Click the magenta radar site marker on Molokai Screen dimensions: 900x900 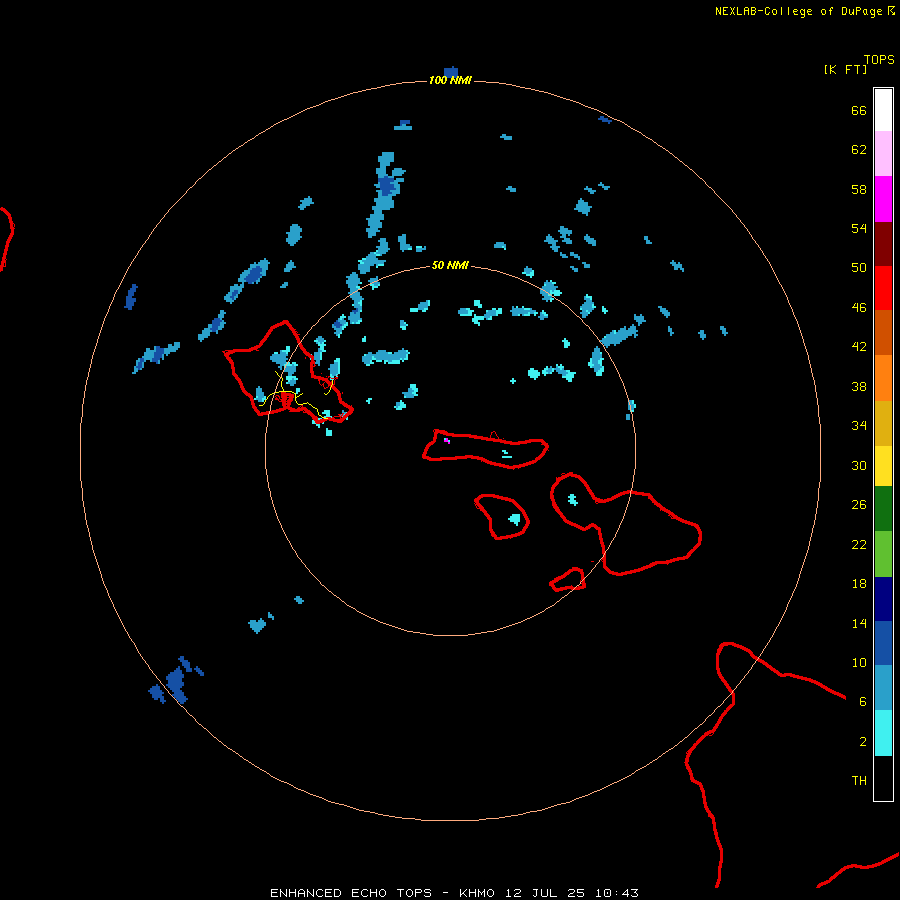pos(447,441)
